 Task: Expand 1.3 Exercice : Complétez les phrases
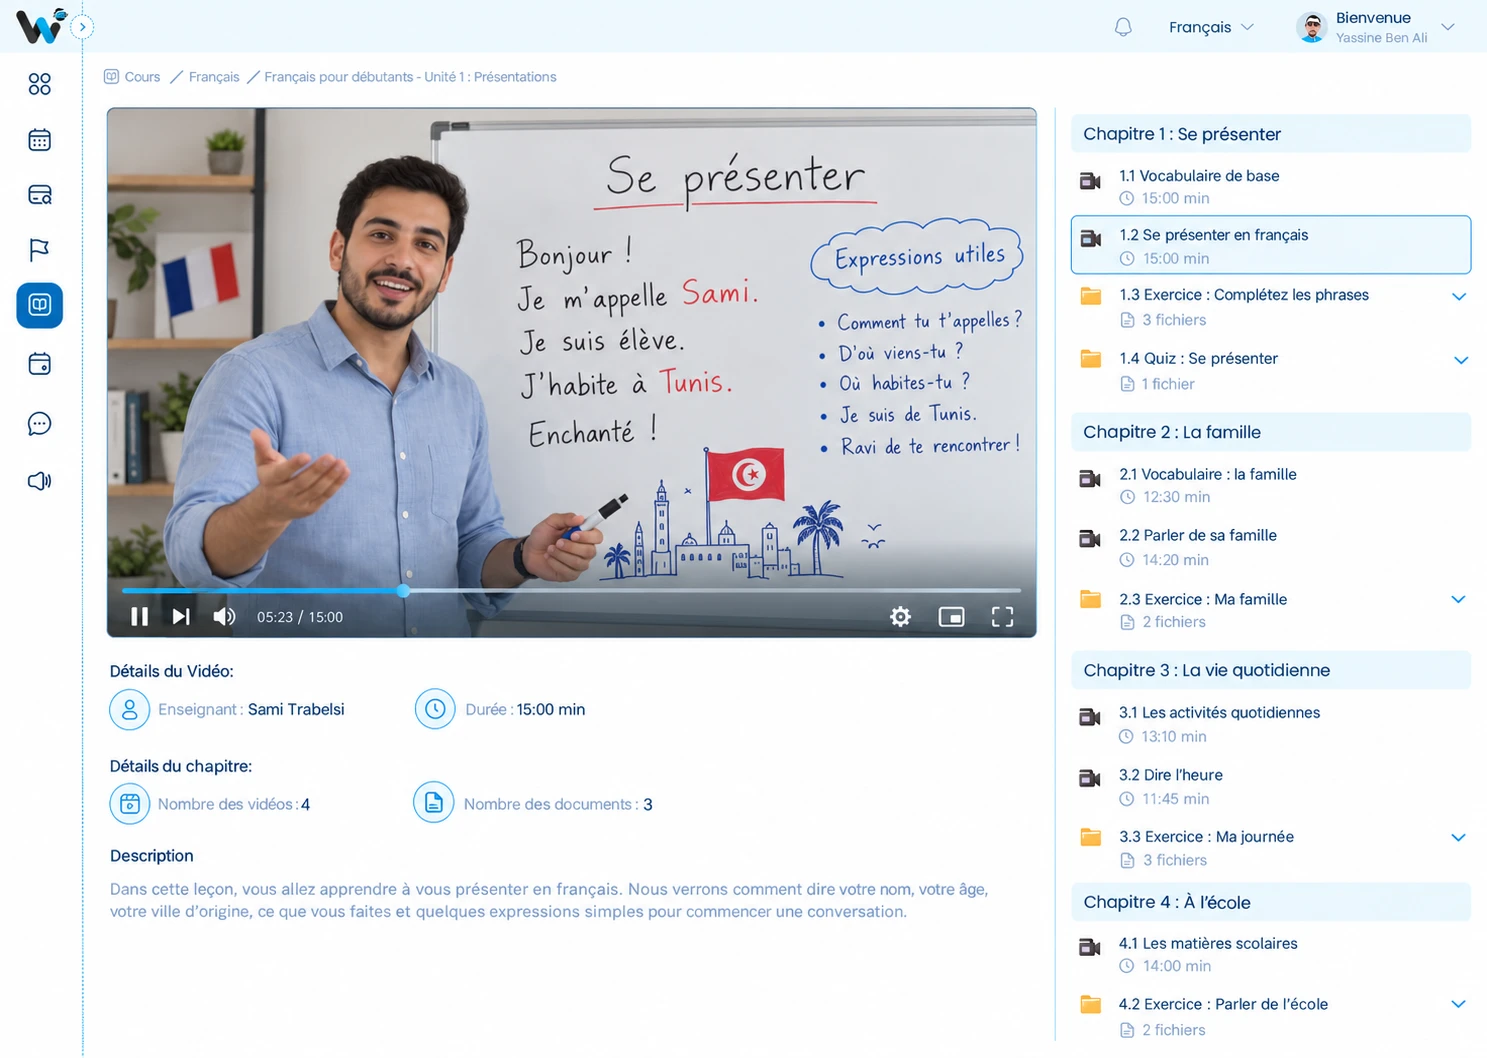pos(1459,296)
